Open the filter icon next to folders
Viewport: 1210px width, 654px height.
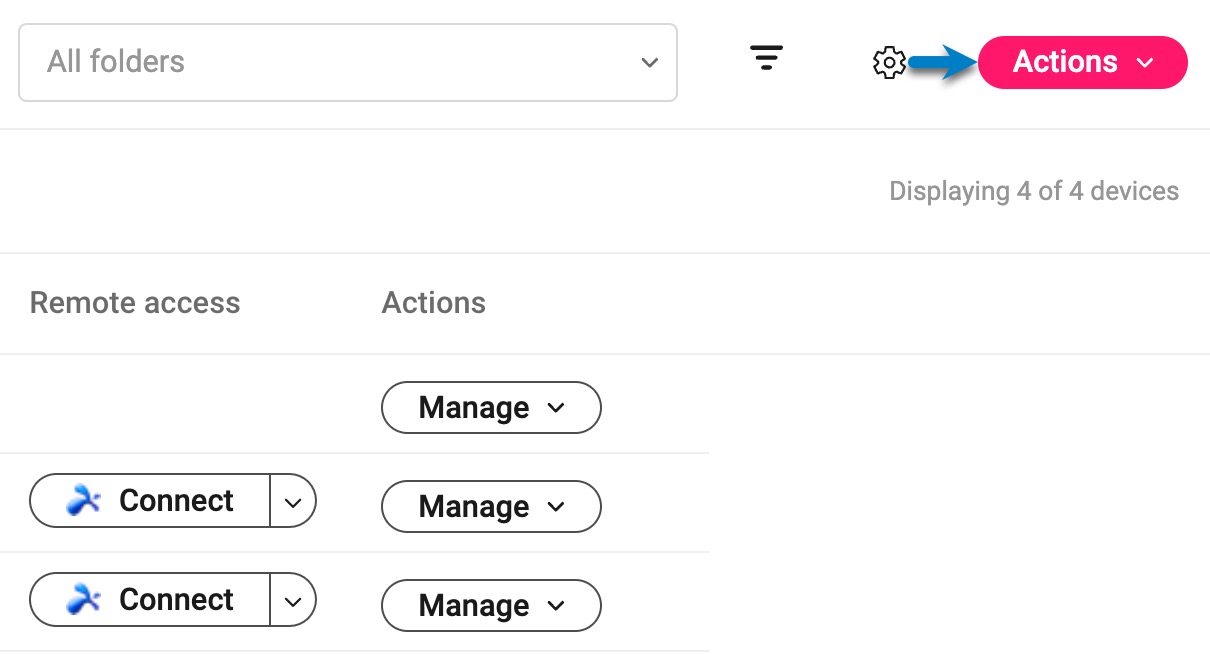click(767, 58)
